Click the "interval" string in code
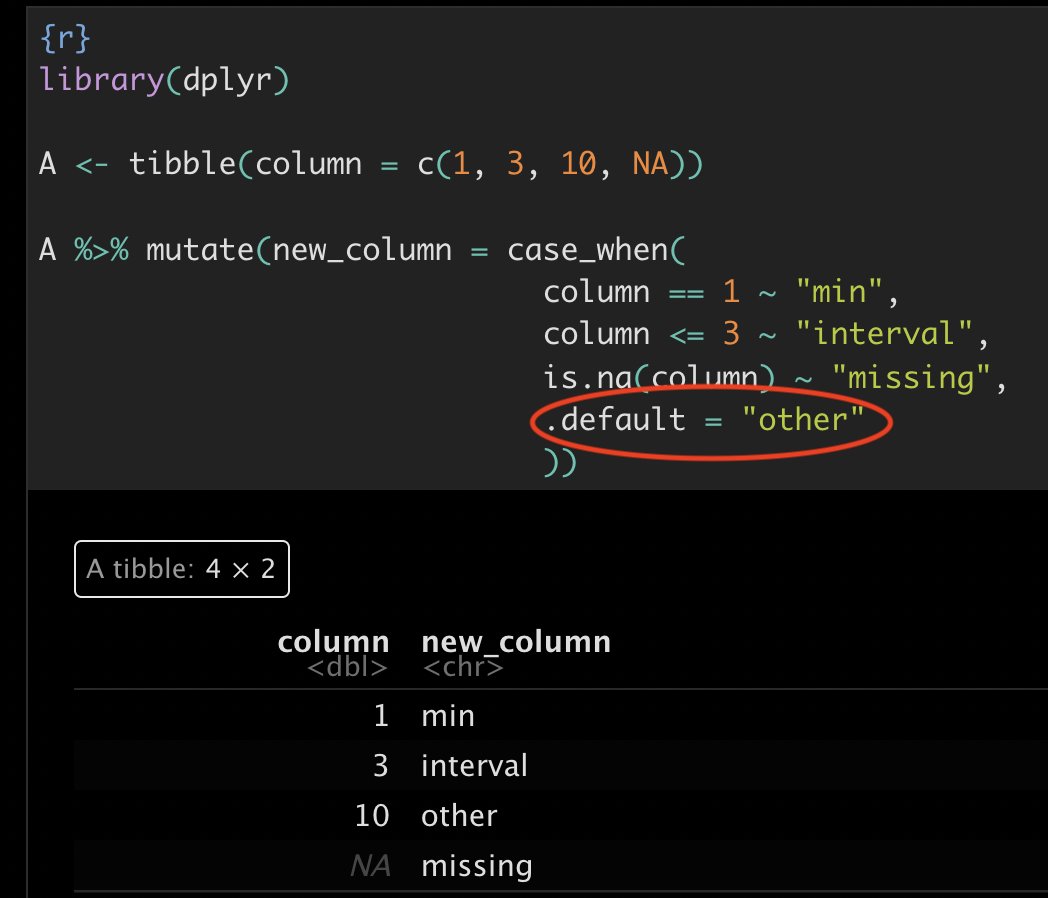 point(884,333)
